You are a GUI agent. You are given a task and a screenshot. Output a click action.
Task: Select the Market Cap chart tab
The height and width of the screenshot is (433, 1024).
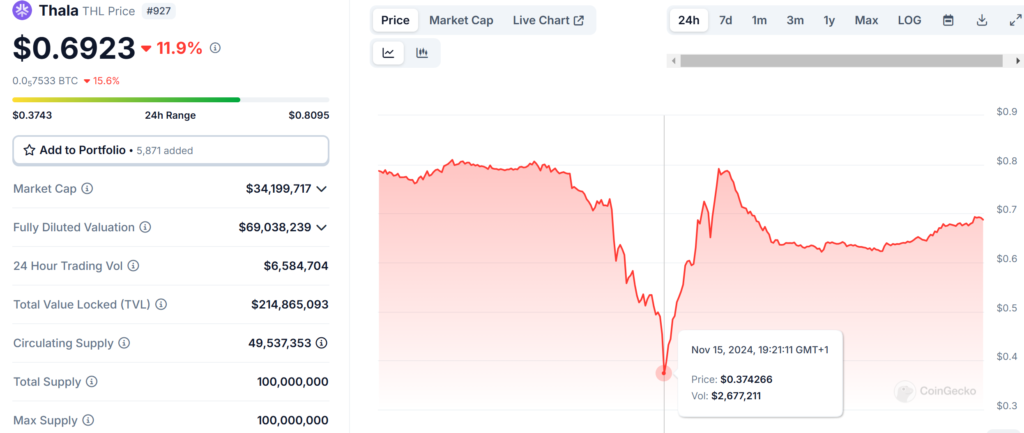(x=461, y=20)
